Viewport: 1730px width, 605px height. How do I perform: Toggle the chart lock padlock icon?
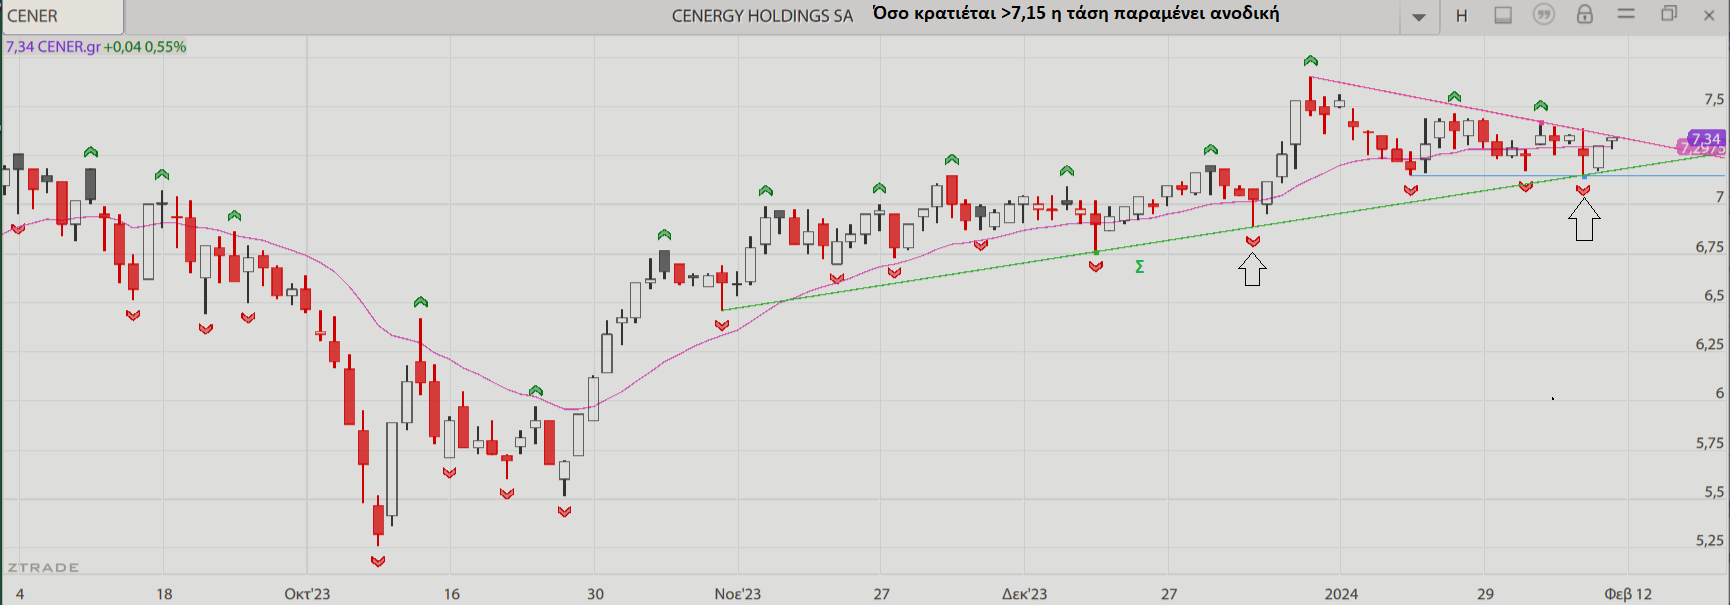click(x=1585, y=14)
